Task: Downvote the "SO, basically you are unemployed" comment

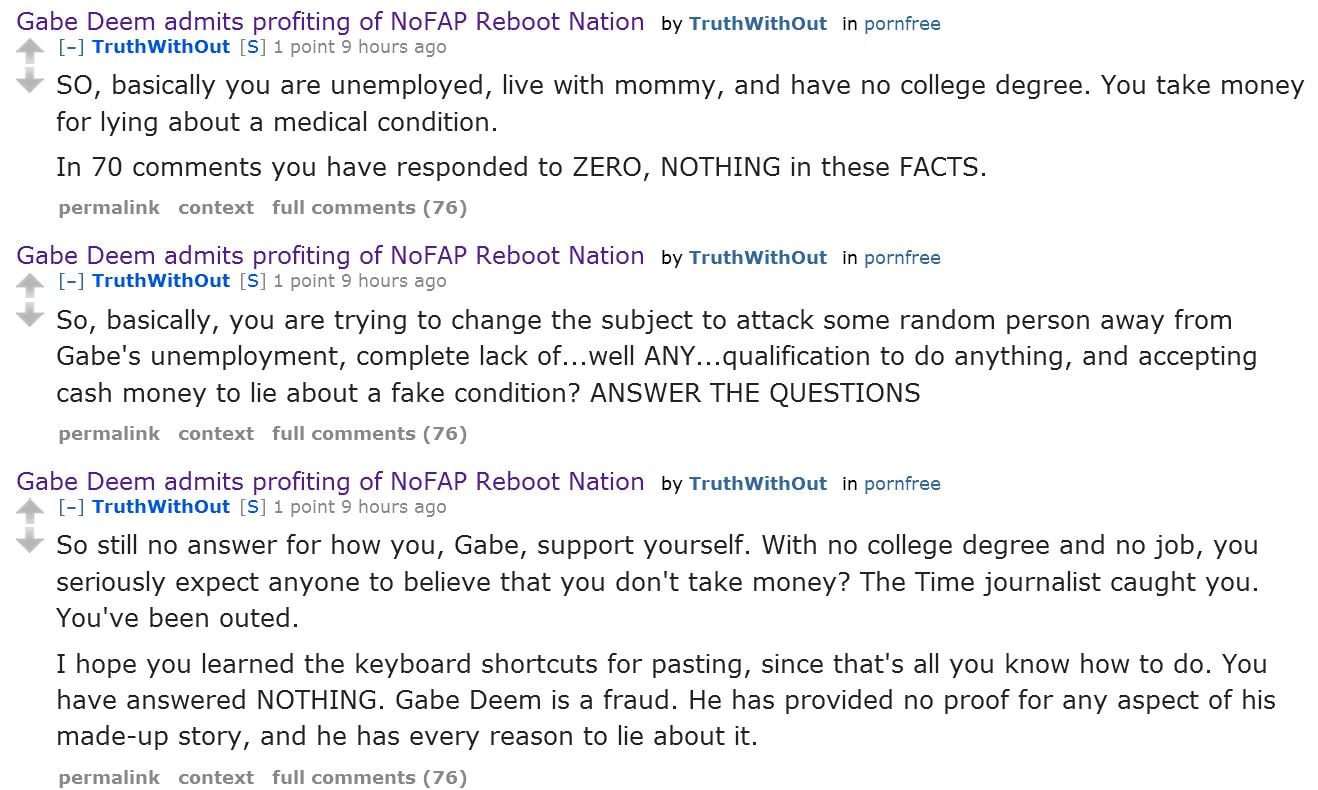Action: tap(31, 81)
